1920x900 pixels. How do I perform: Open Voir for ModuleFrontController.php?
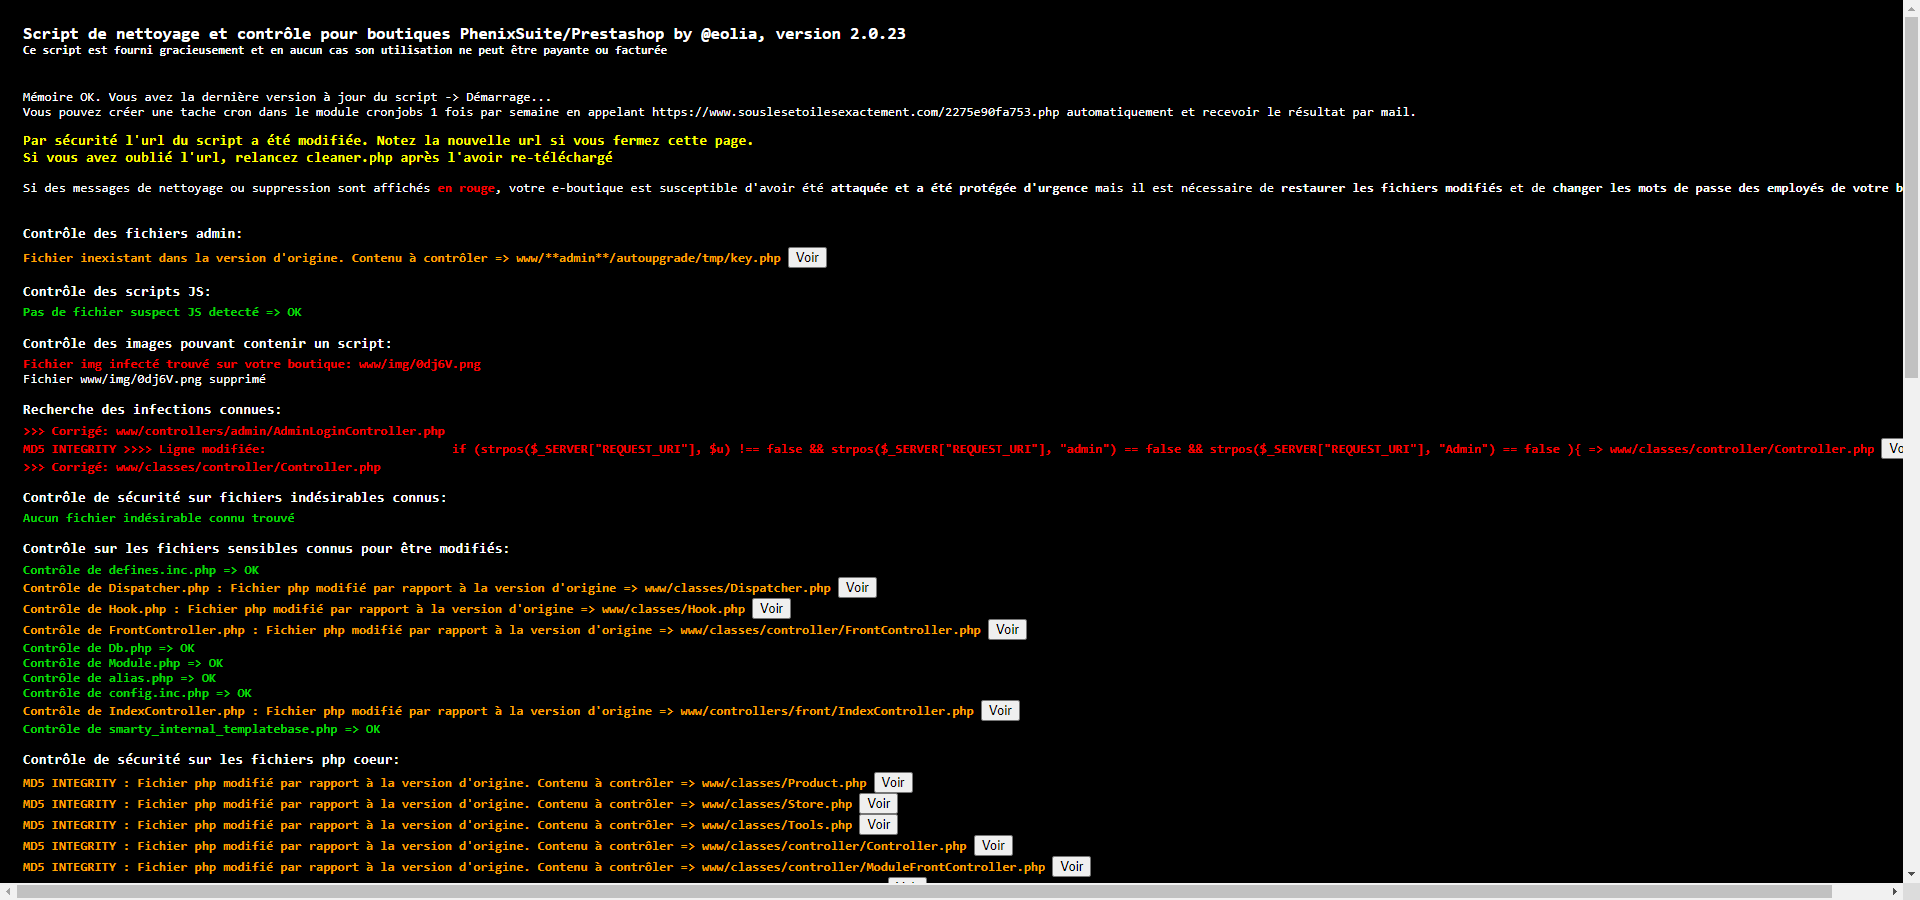pos(1072,867)
